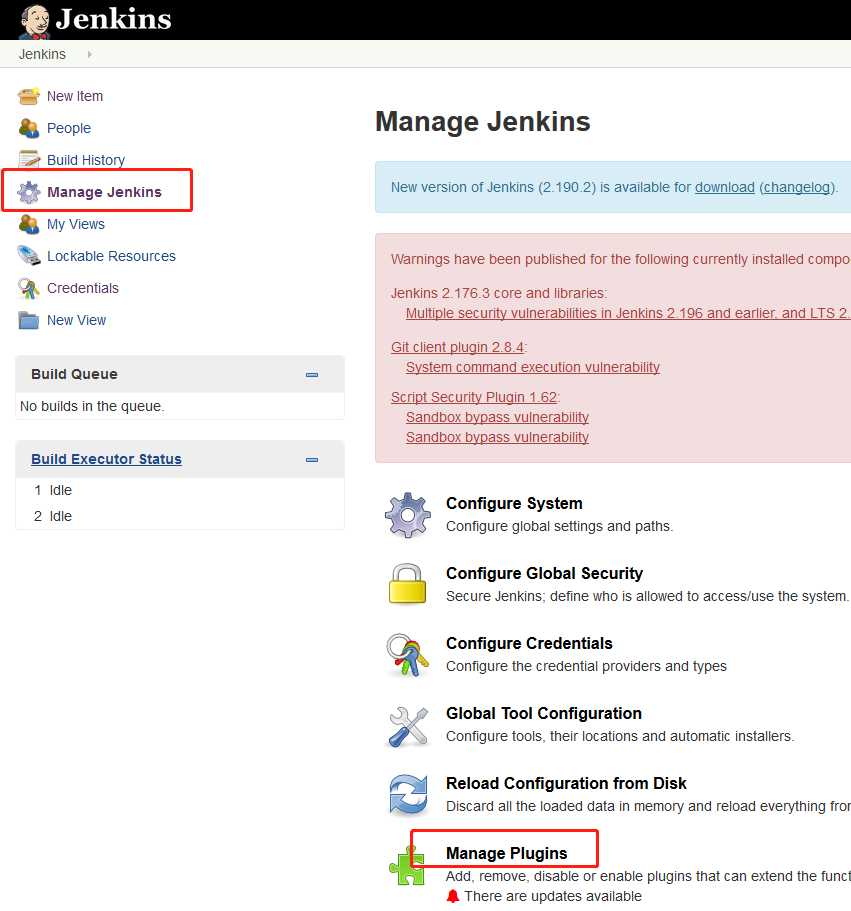Click the 'Manage Jenkins' page heading
851x911 pixels.
pos(483,121)
